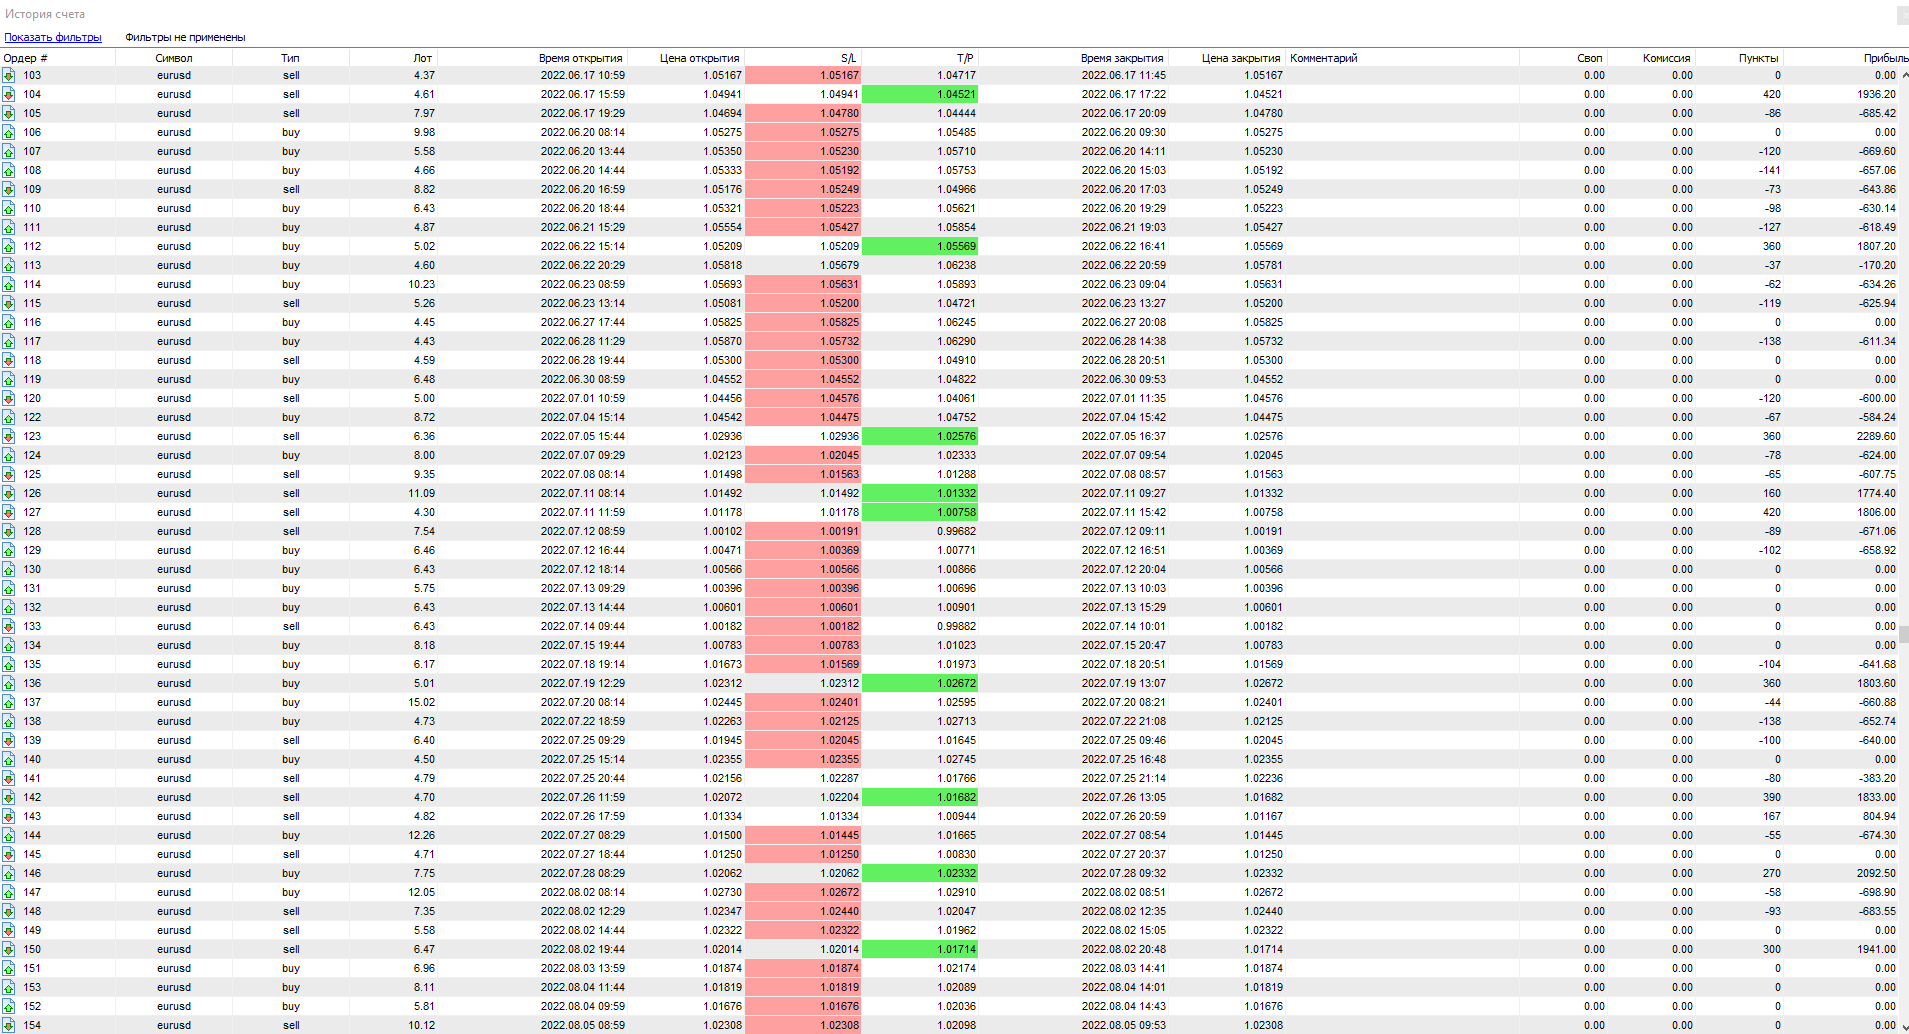Image resolution: width=1909 pixels, height=1034 pixels.
Task: Sort by the 'Прибыль' column header
Action: click(x=1884, y=58)
